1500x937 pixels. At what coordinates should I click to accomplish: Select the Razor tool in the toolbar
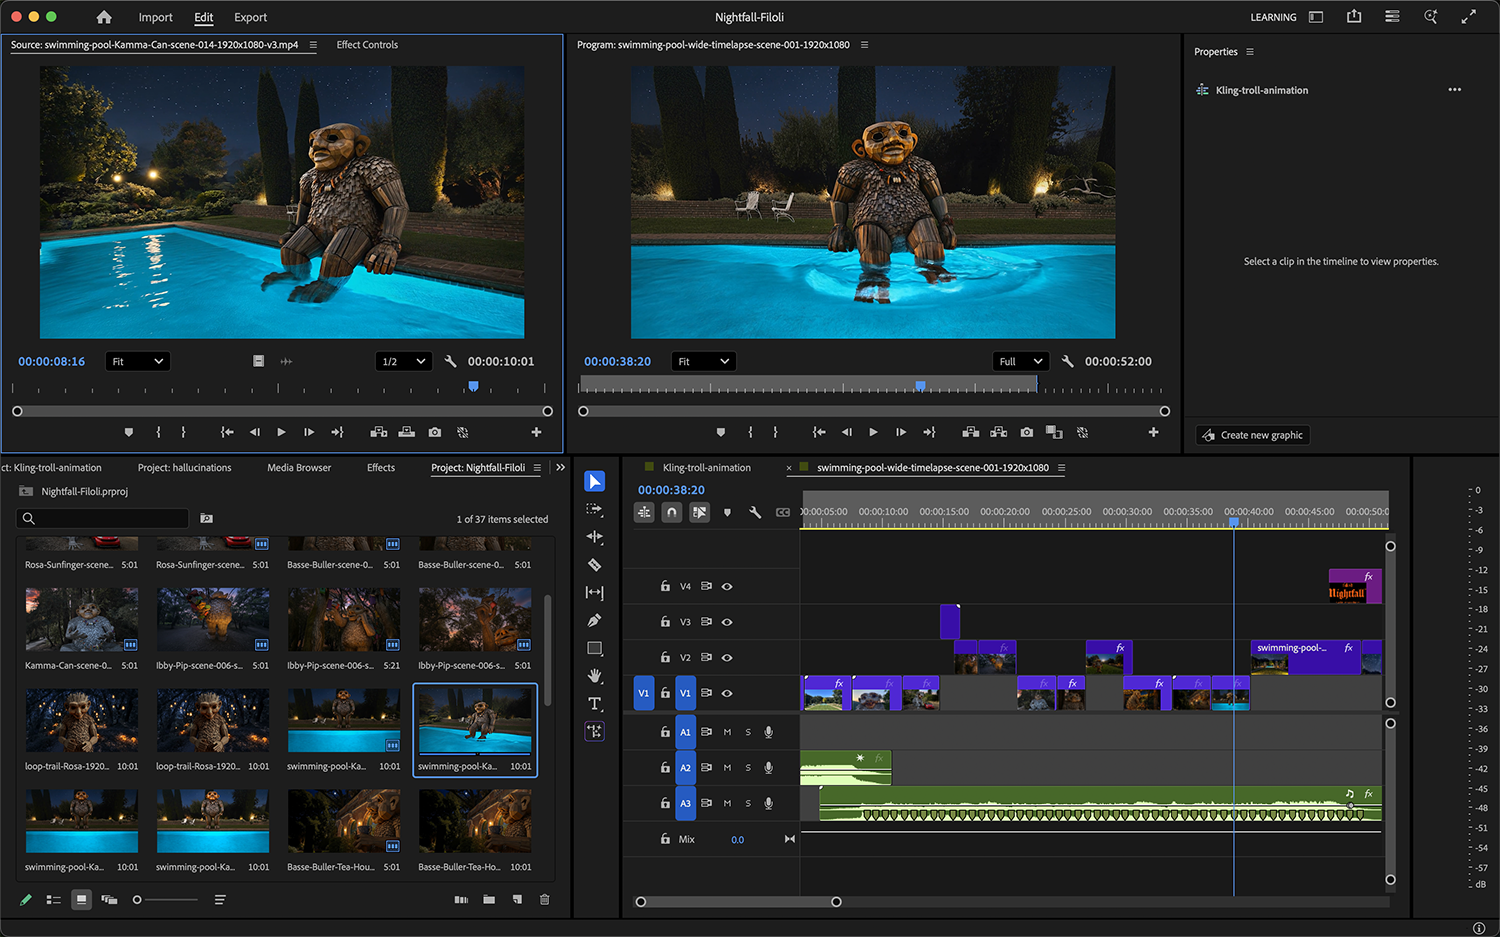coord(594,565)
